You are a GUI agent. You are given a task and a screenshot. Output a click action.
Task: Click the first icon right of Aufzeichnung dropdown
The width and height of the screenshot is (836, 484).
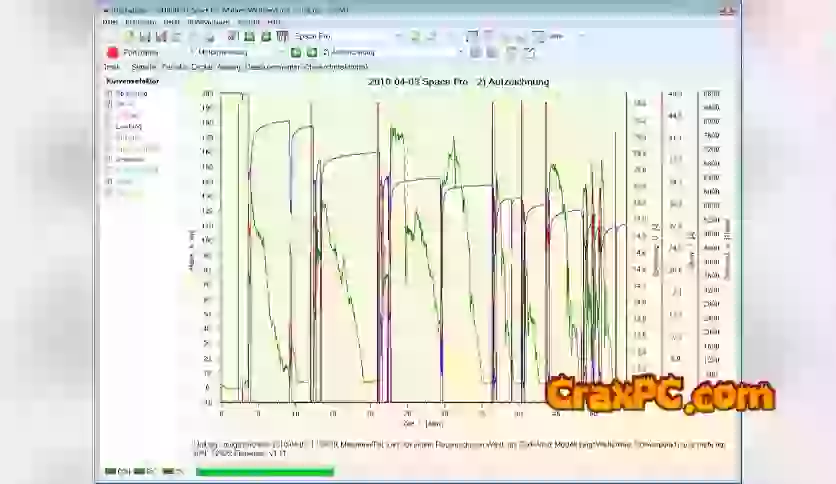coord(476,52)
